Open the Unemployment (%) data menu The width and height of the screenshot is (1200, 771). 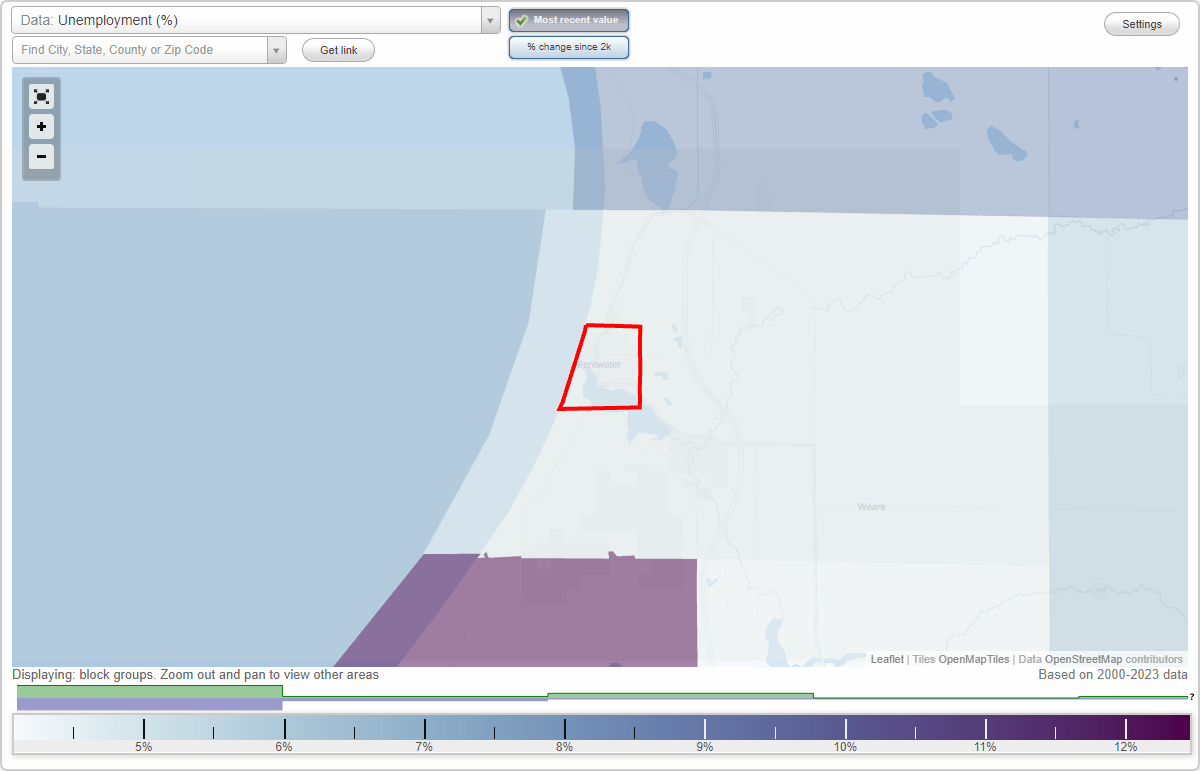250,19
